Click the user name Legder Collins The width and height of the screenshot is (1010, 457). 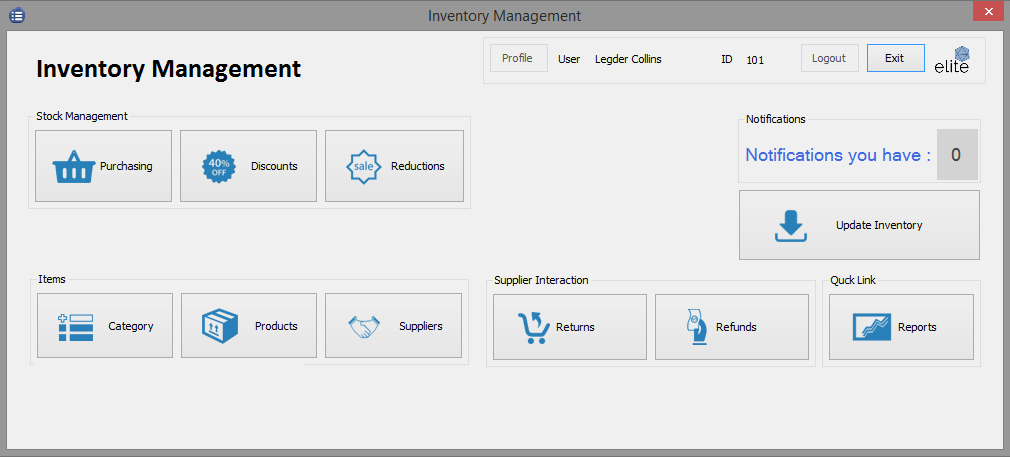(628, 59)
